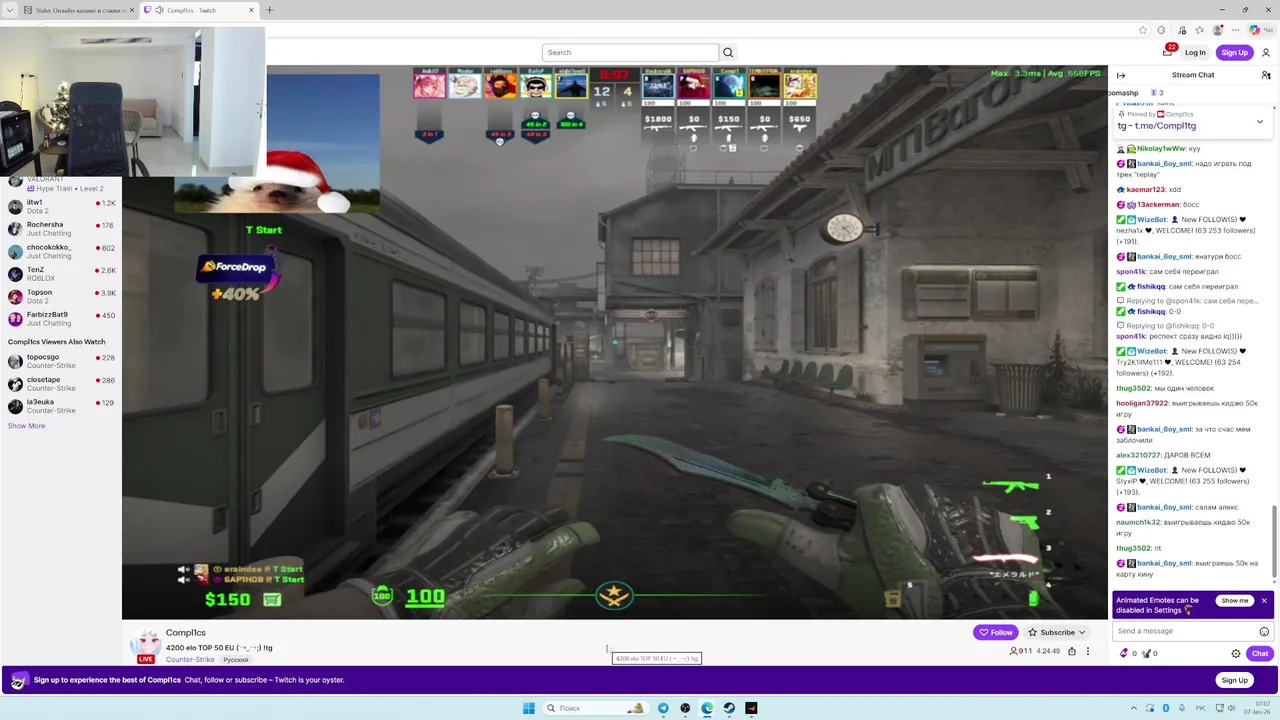1280x720 pixels.
Task: Click the top bar Sign Up button
Action: click(x=1234, y=52)
